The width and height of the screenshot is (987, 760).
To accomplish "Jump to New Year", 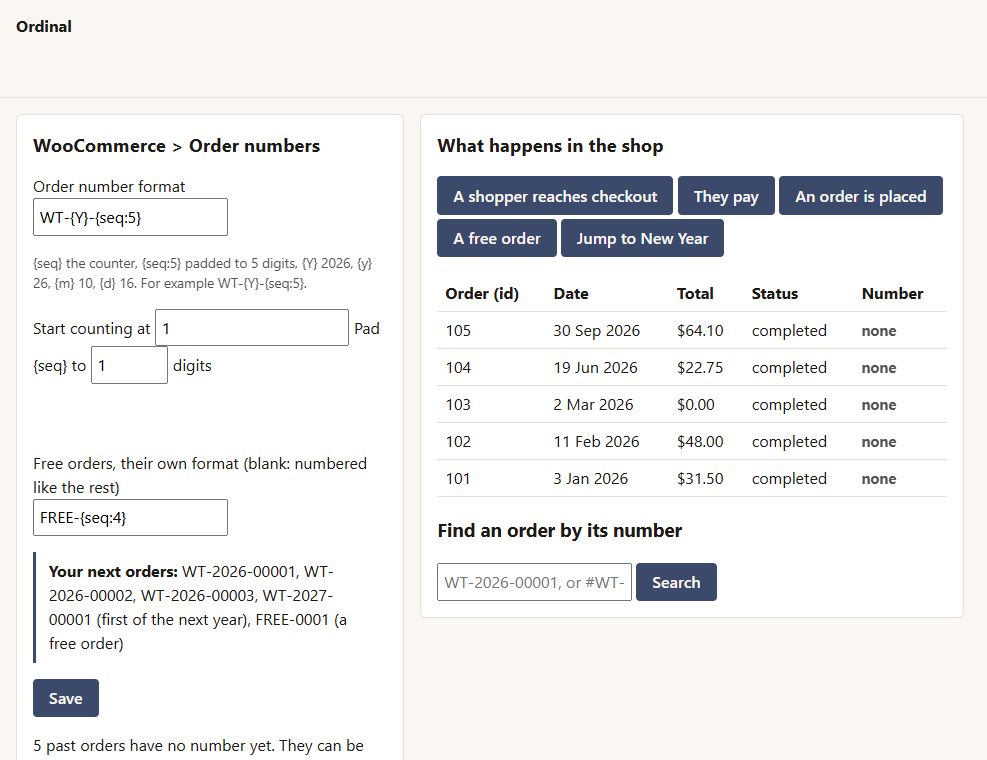I will 643,238.
